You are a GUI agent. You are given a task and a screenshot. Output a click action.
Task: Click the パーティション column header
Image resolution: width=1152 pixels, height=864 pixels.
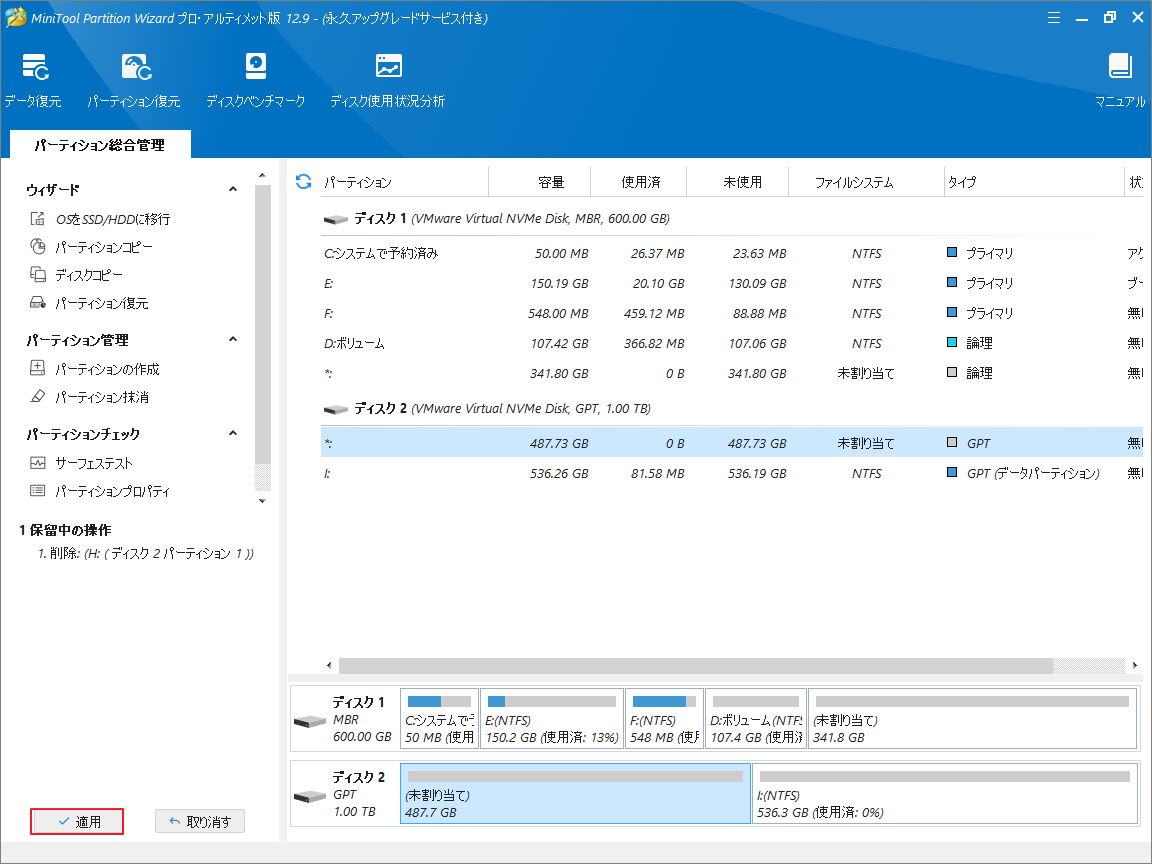405,181
